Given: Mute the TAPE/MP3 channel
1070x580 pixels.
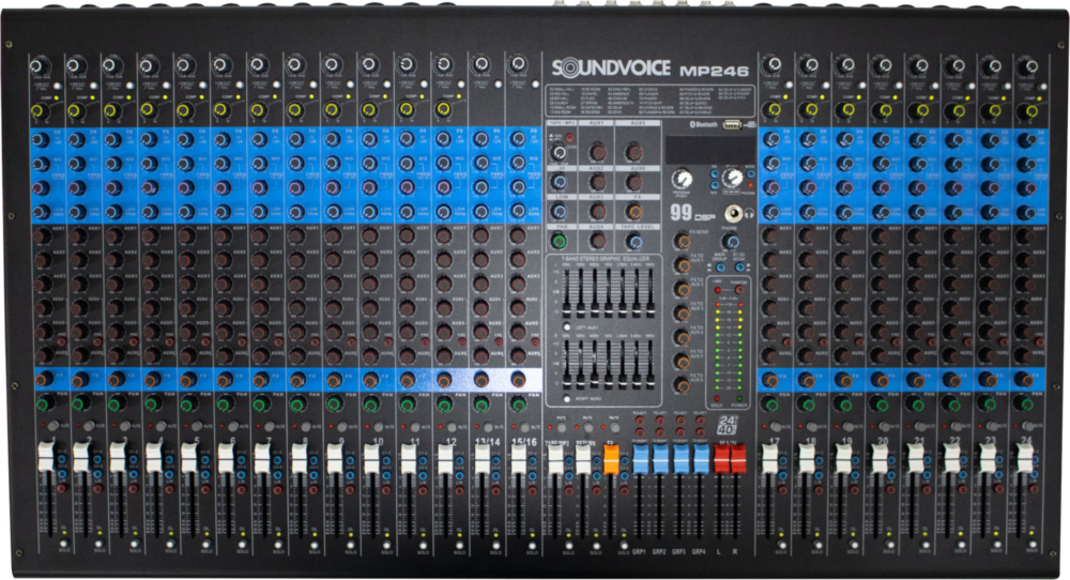Looking at the screenshot, I should tap(562, 428).
